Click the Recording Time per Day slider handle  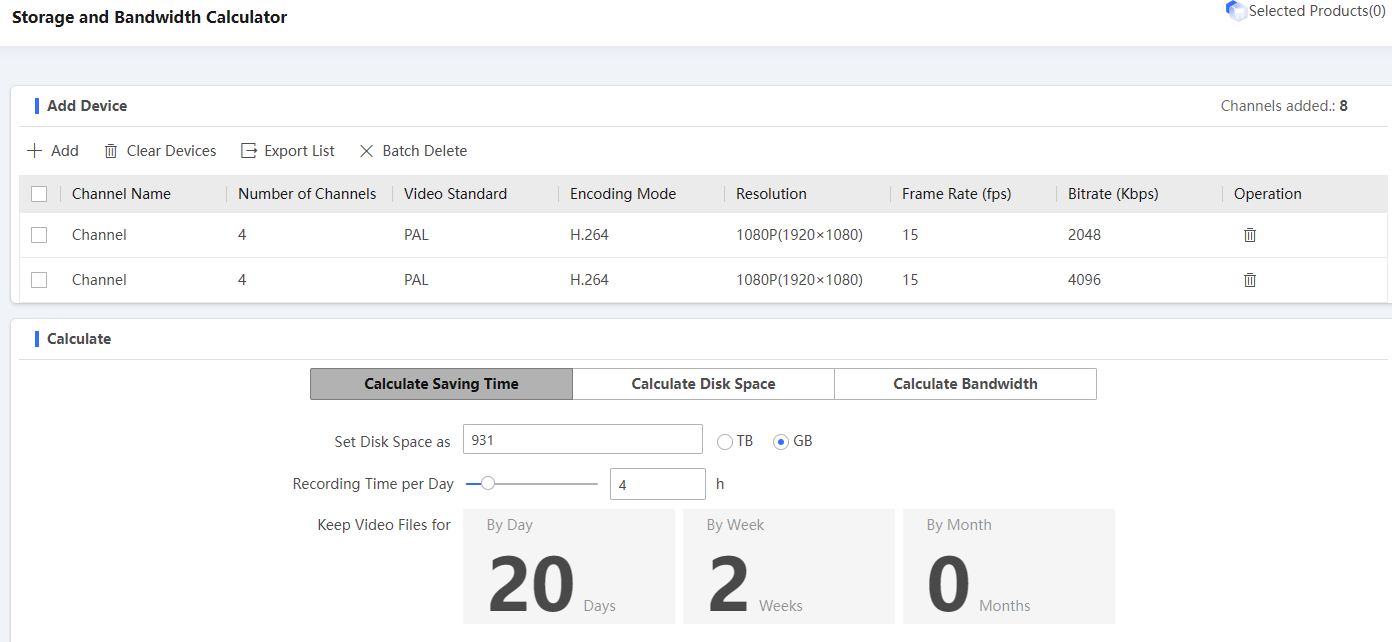coord(488,484)
